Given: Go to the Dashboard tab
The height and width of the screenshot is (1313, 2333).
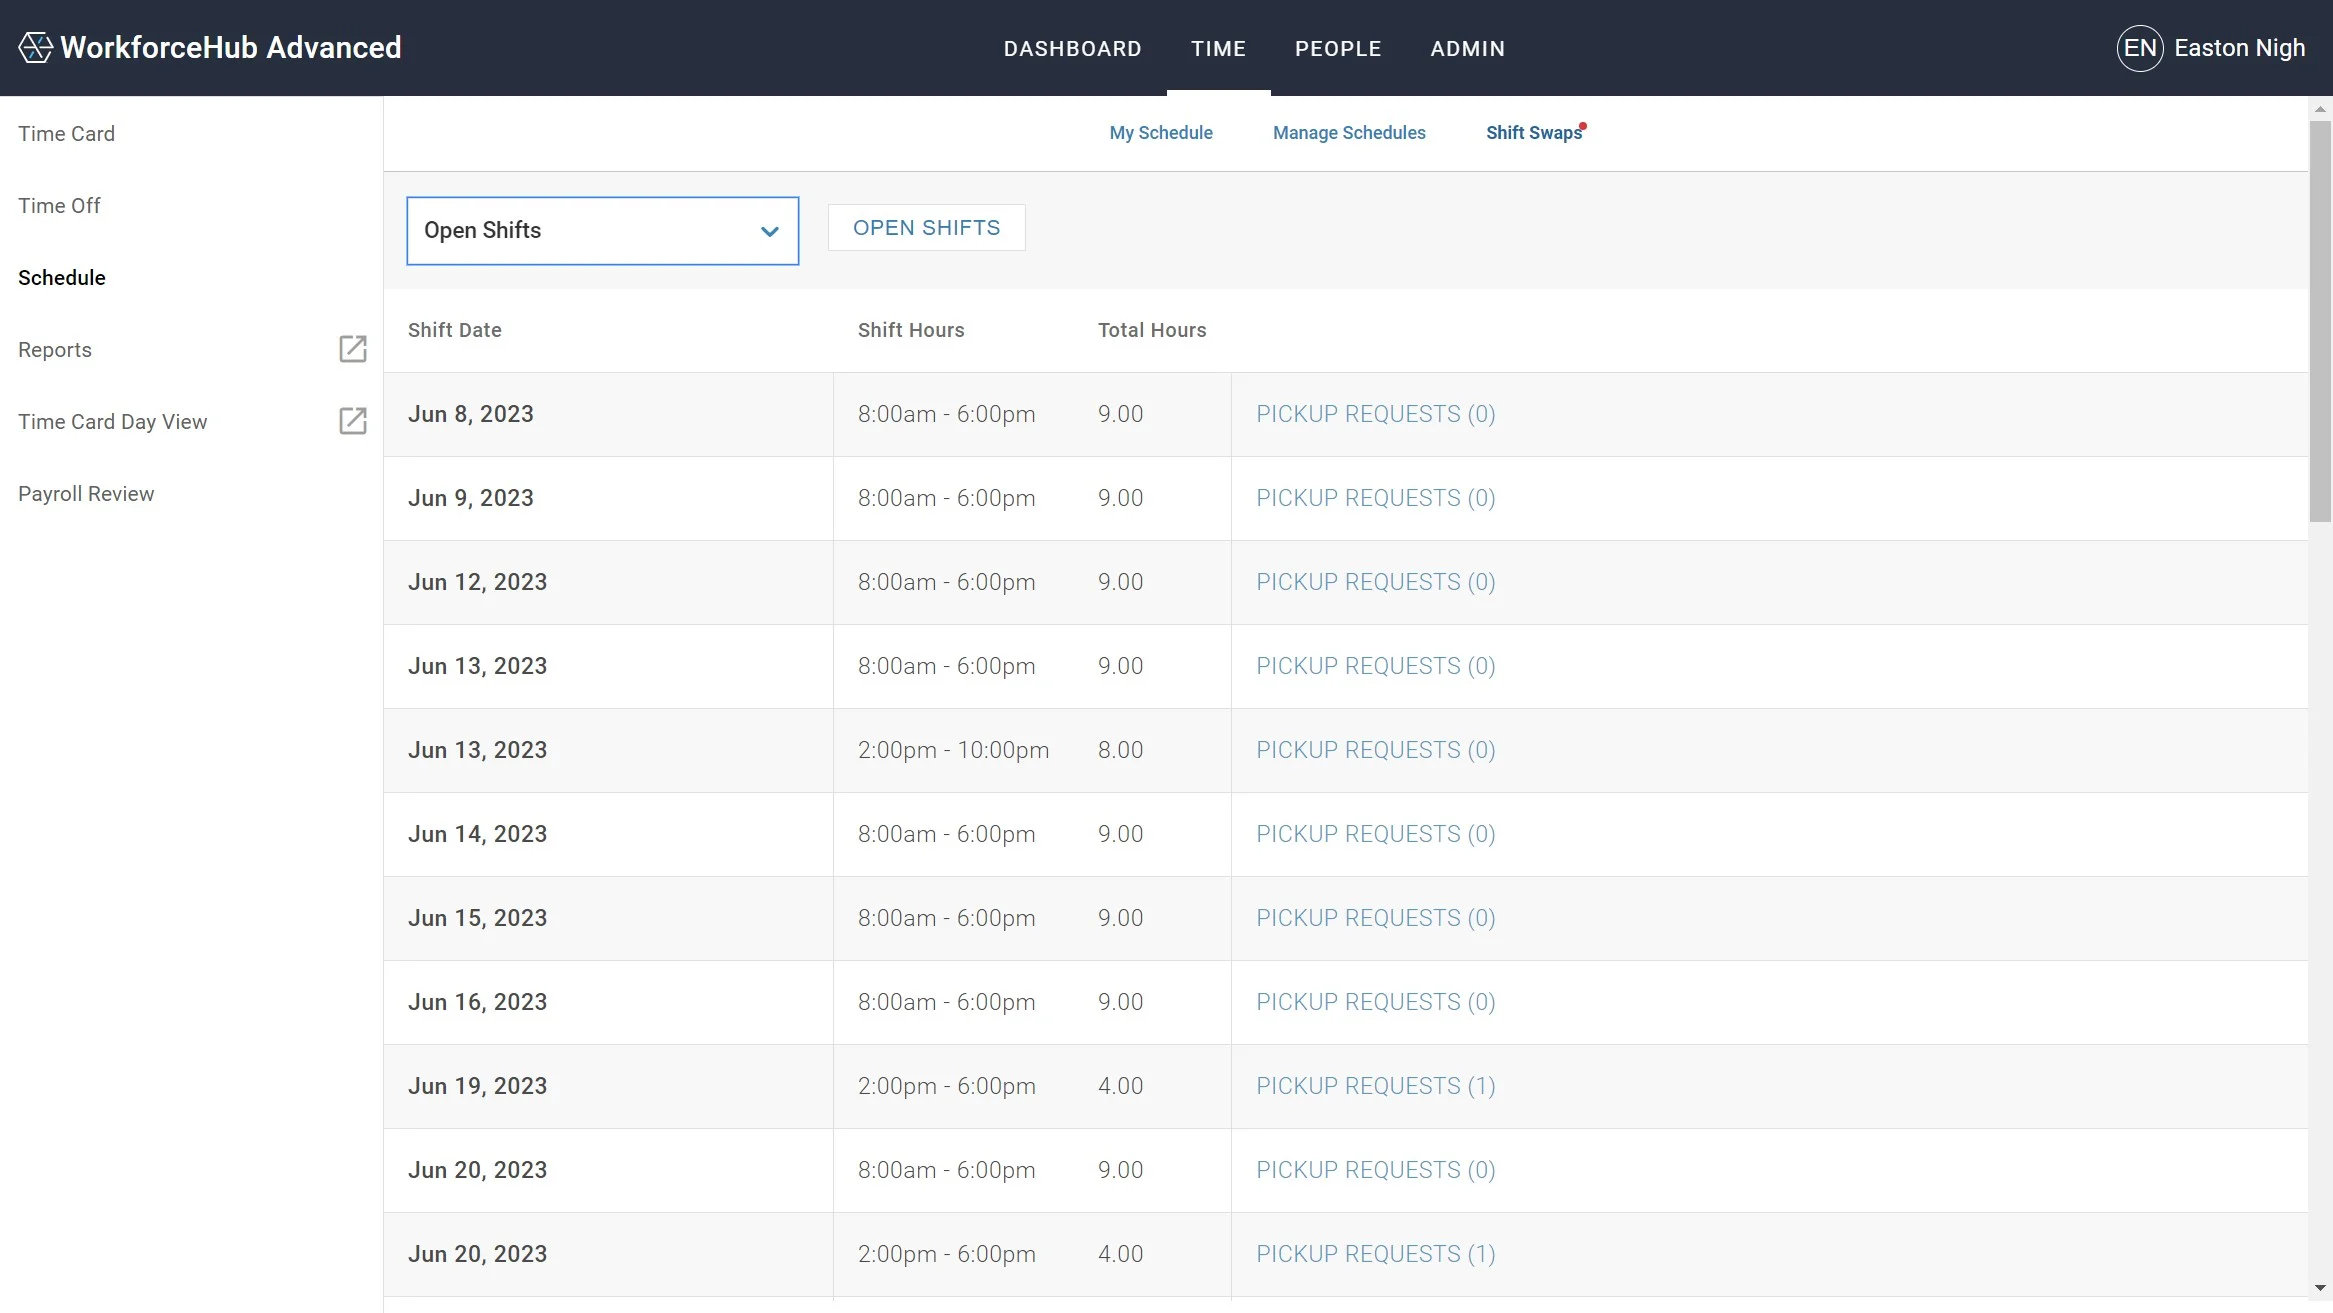Looking at the screenshot, I should (x=1073, y=48).
